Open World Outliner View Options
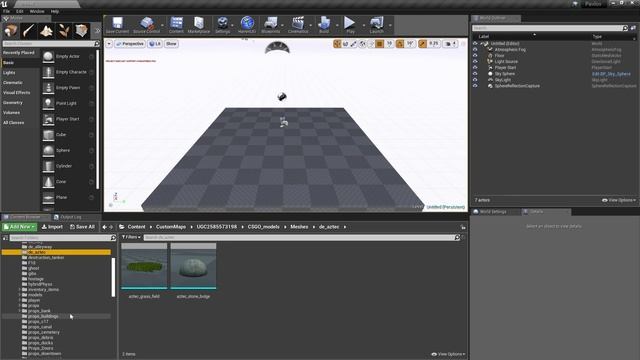The width and height of the screenshot is (640, 360). pyautogui.click(x=619, y=200)
